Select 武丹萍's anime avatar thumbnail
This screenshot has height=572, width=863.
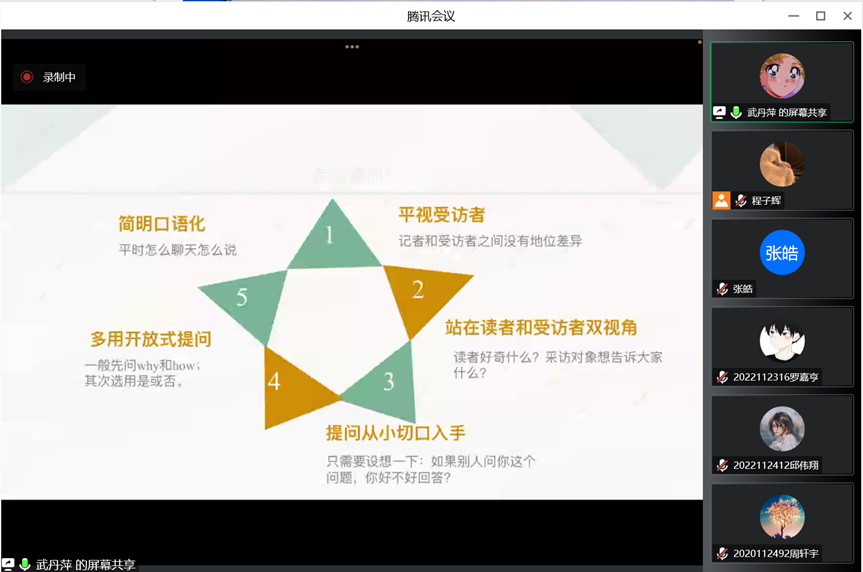(x=782, y=76)
